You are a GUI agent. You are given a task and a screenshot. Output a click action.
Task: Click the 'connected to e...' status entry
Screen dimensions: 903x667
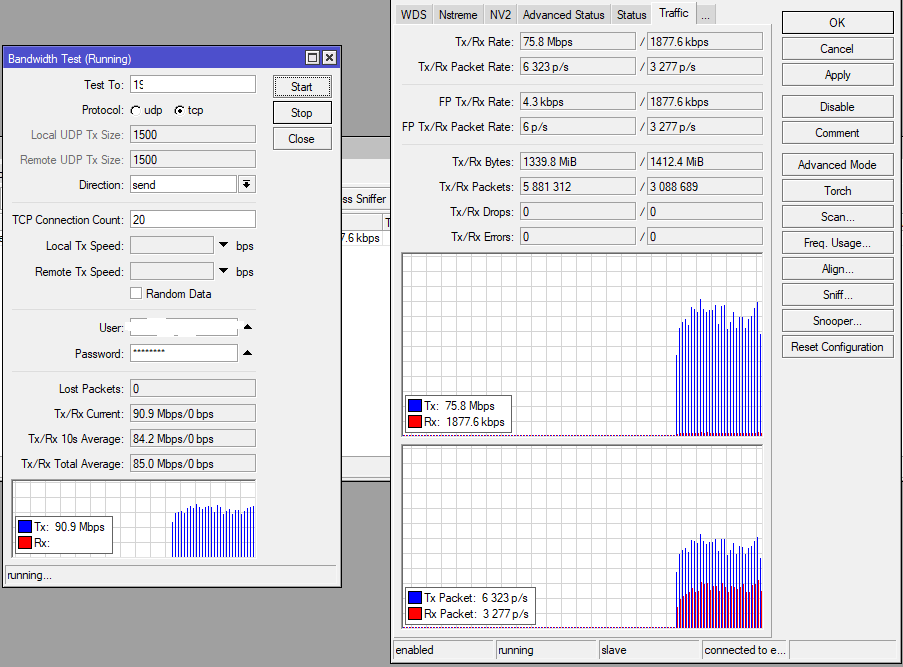coord(745,650)
